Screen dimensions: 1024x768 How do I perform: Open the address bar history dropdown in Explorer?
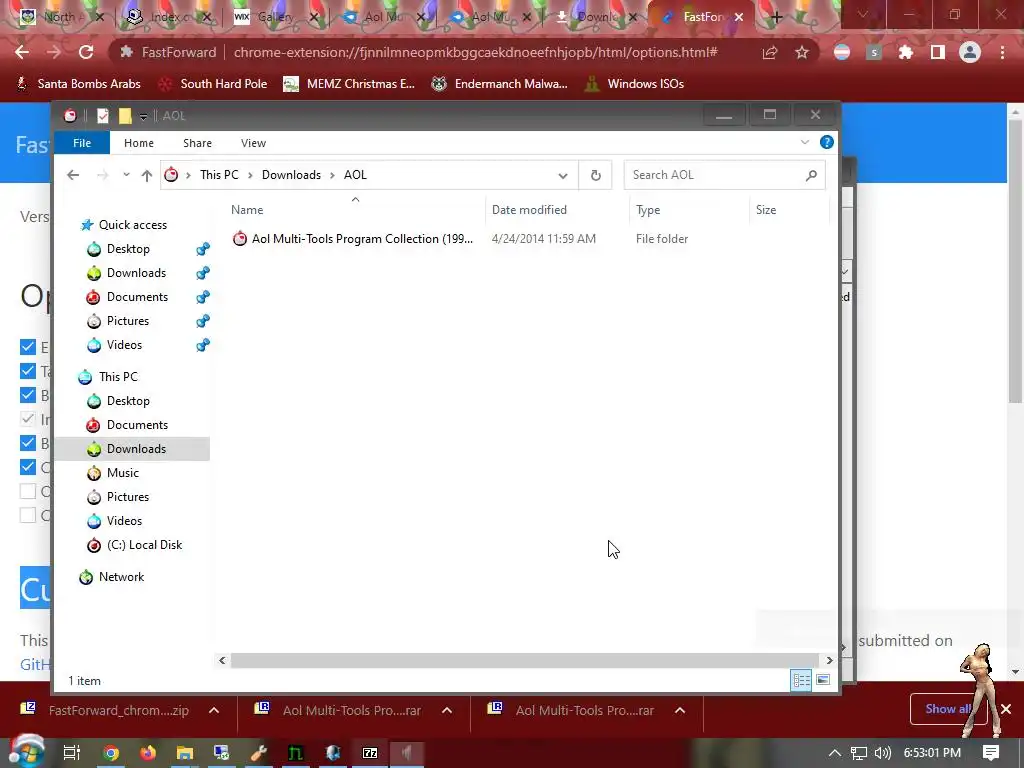click(563, 175)
